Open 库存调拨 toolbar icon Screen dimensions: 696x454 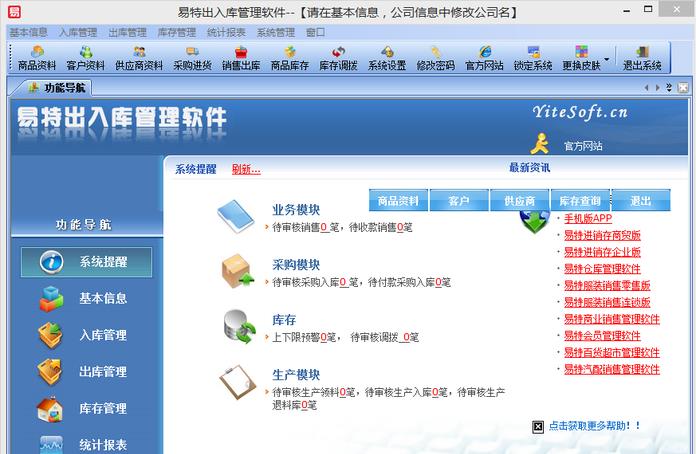click(x=338, y=58)
